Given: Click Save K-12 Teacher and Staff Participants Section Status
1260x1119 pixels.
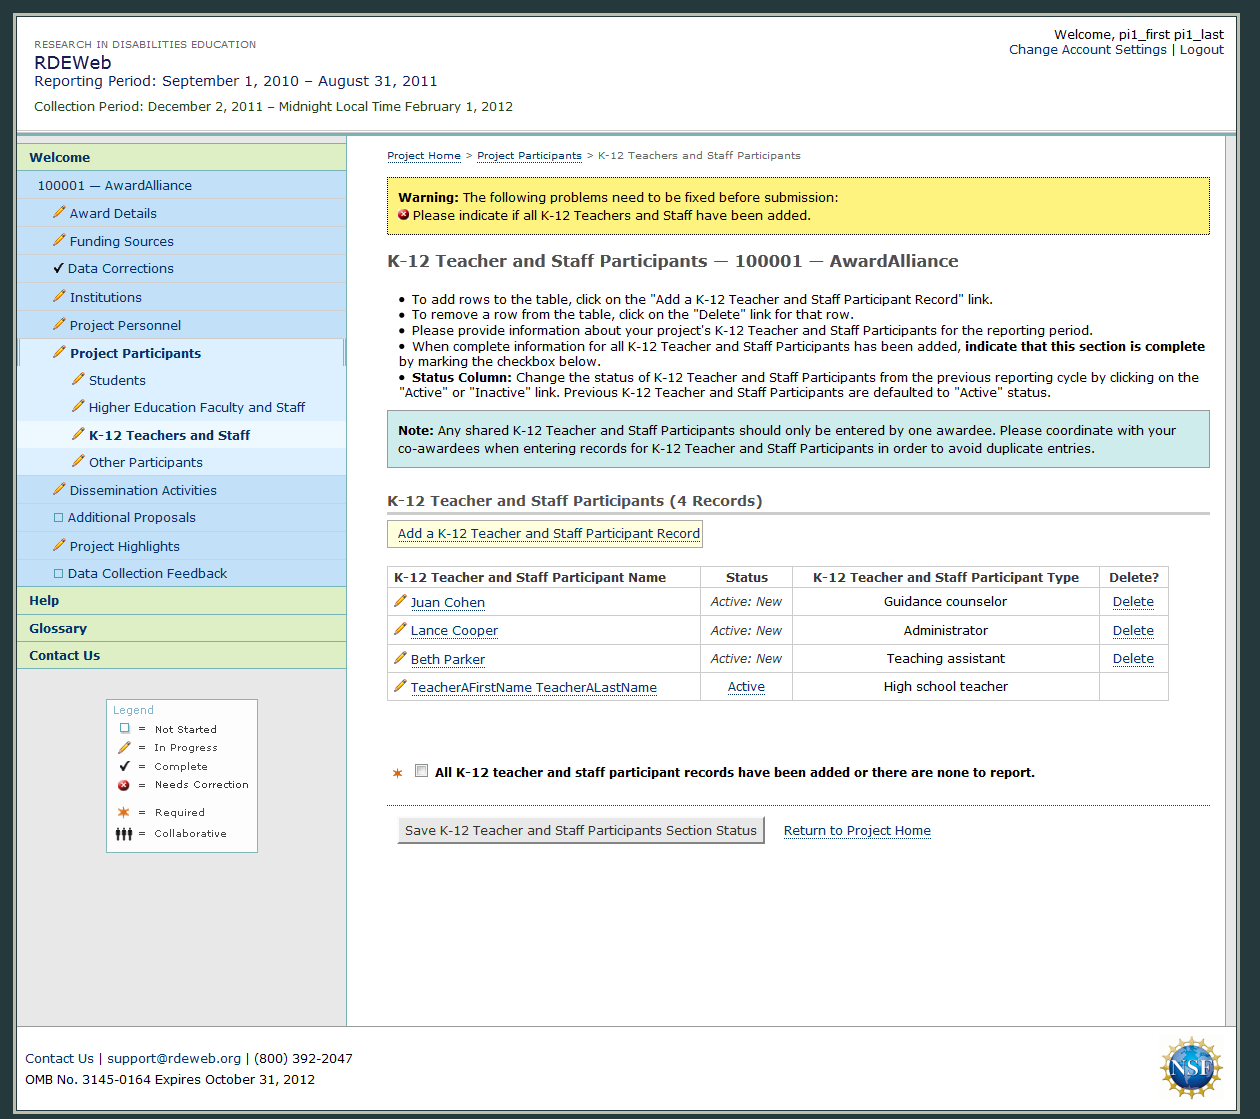Looking at the screenshot, I should pyautogui.click(x=581, y=830).
